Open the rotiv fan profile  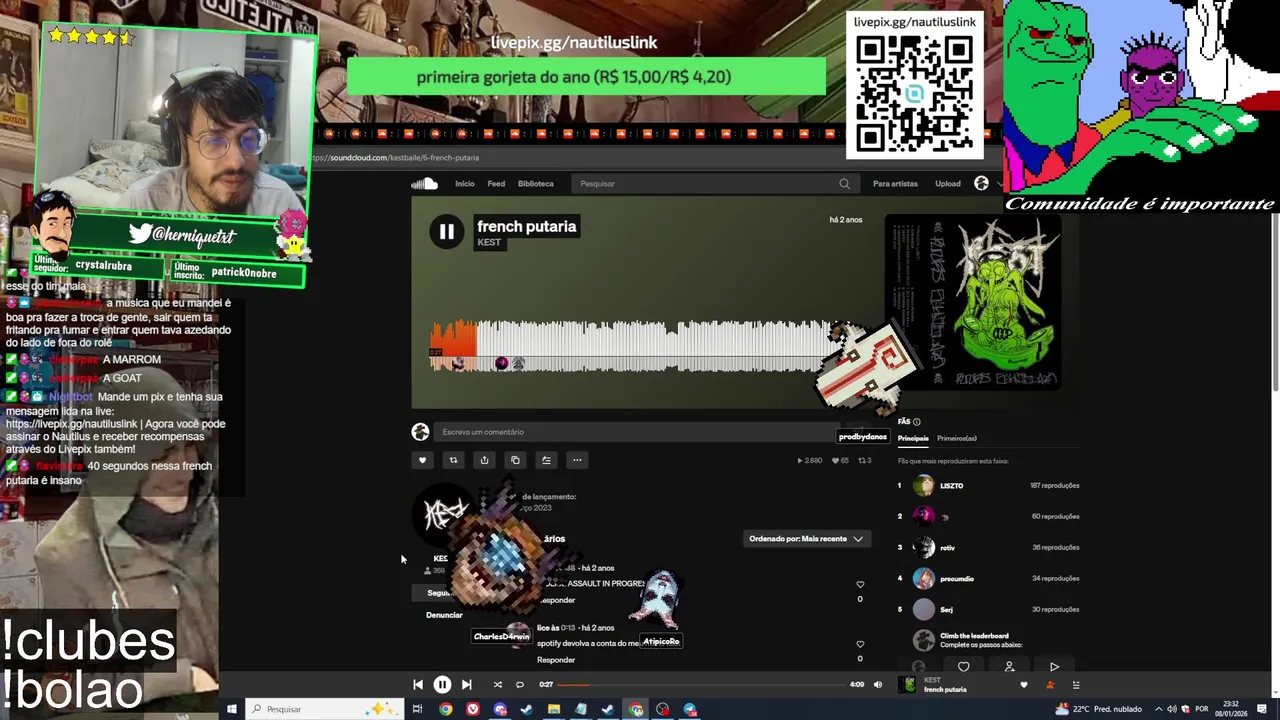(947, 548)
